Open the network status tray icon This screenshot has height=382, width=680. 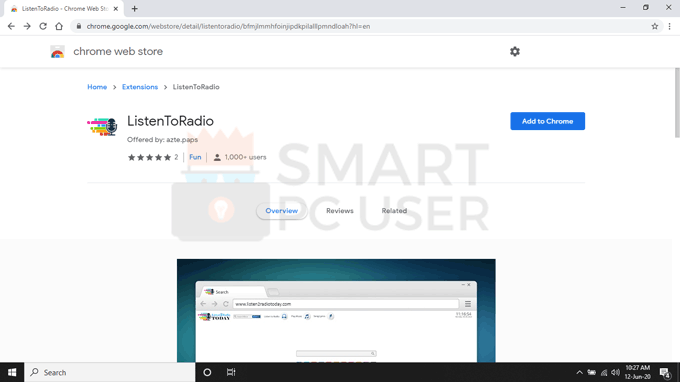[x=604, y=372]
